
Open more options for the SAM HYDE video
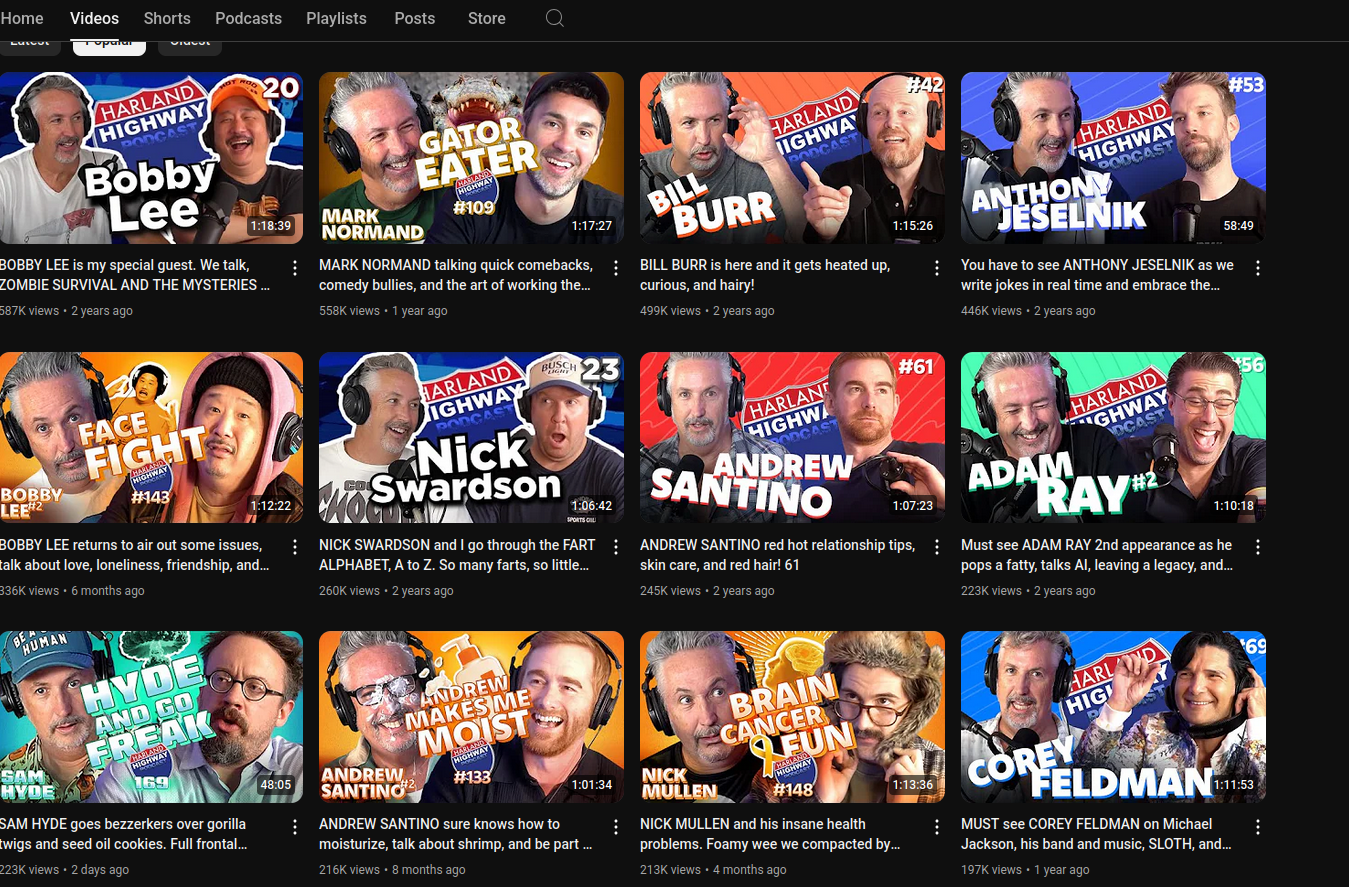[295, 827]
